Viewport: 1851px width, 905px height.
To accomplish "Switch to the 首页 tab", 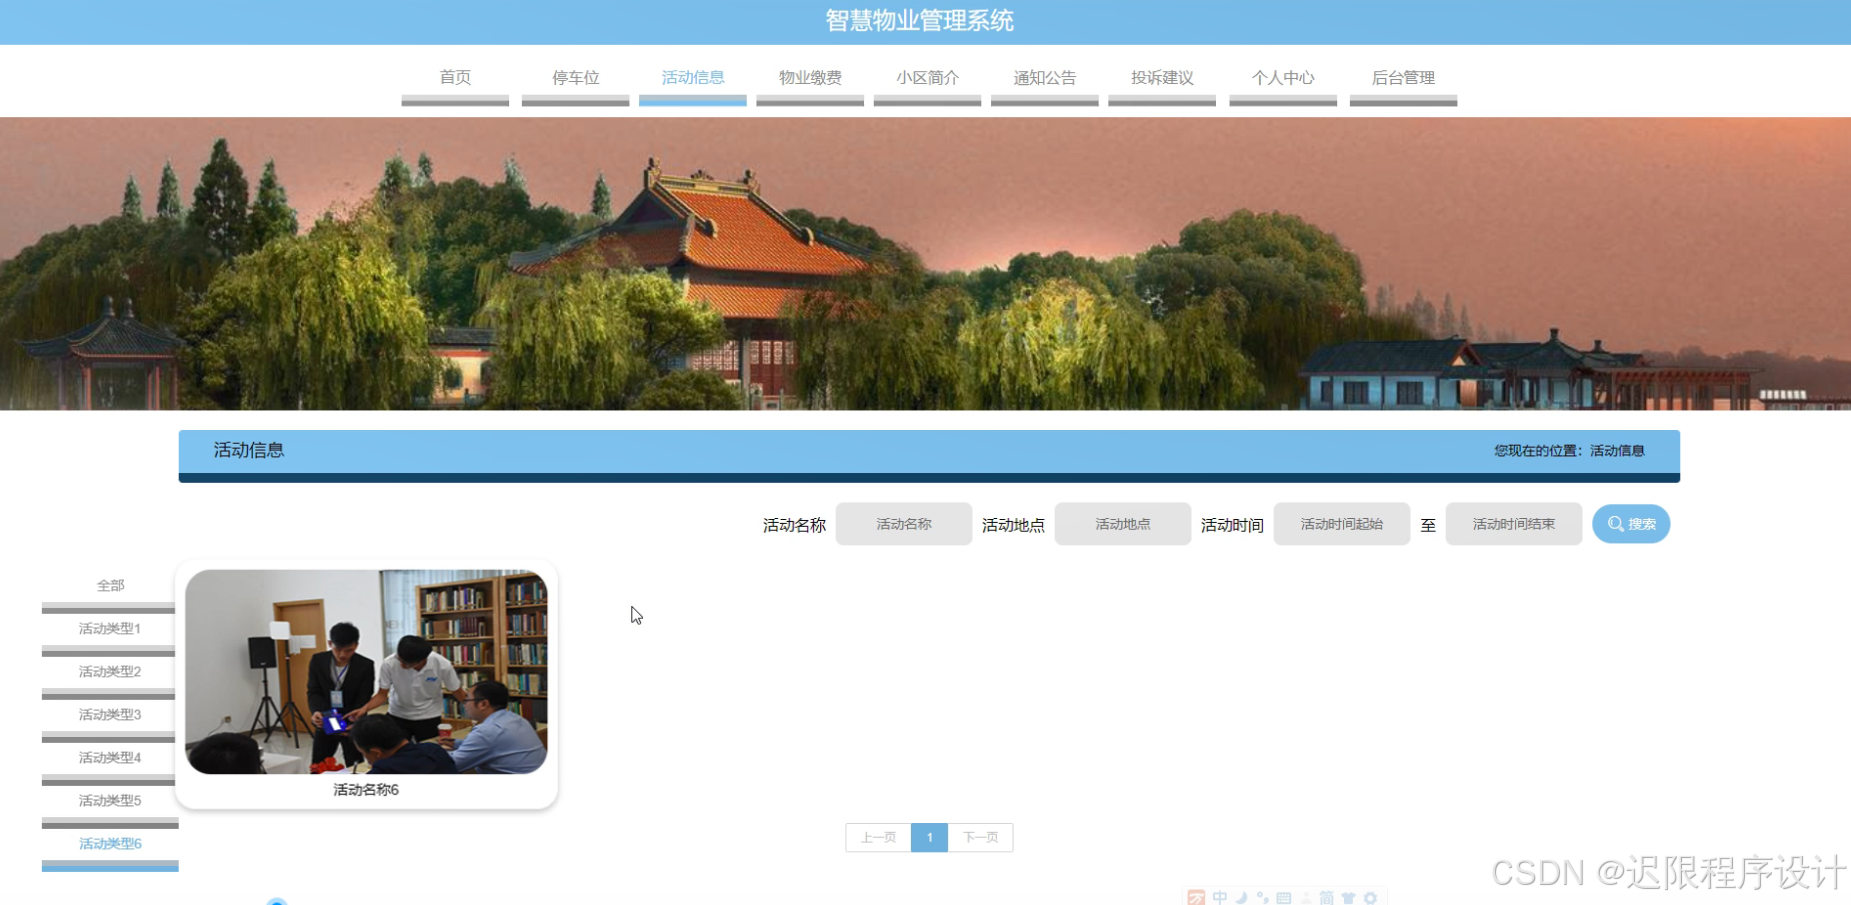I will (x=455, y=78).
